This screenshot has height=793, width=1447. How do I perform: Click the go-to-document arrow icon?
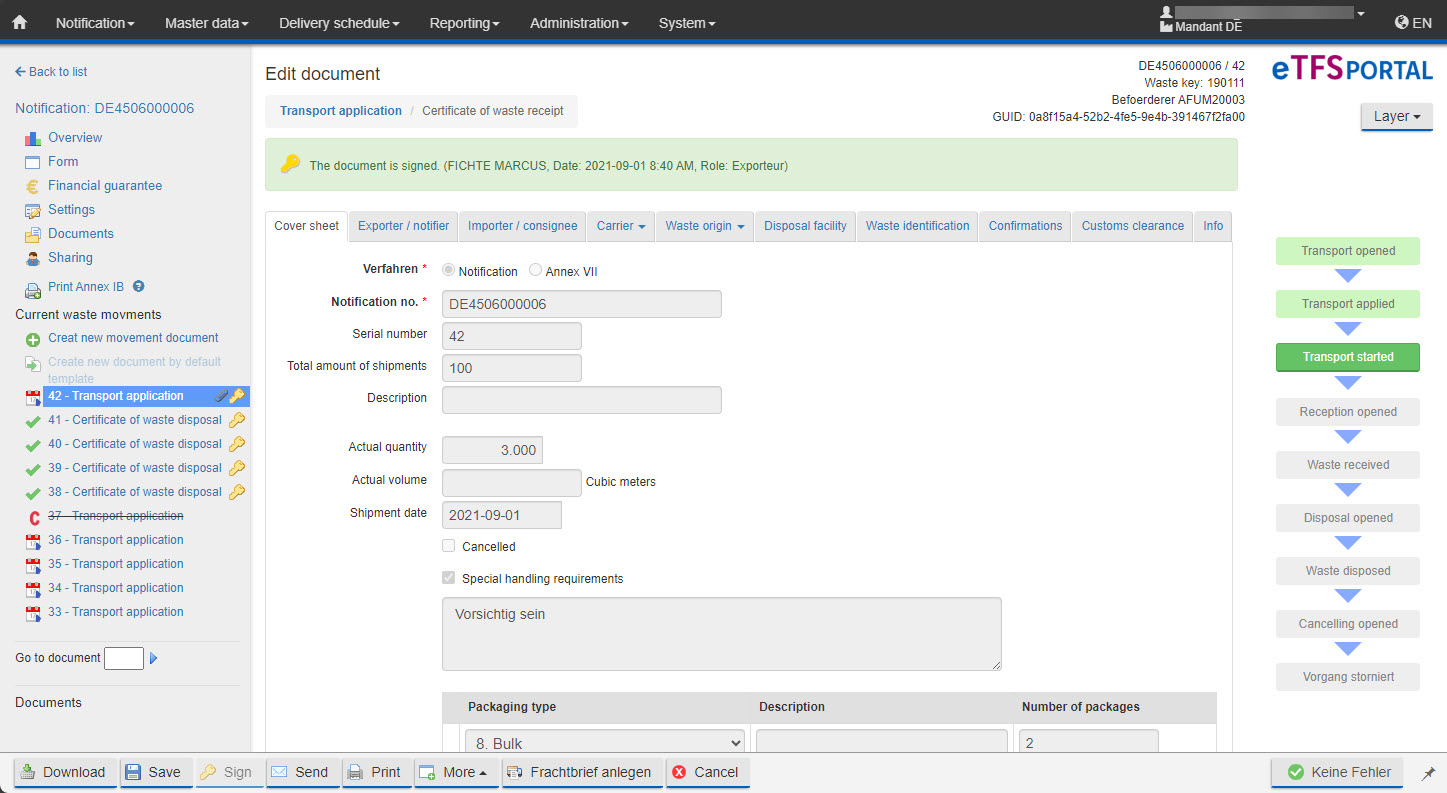click(x=154, y=658)
